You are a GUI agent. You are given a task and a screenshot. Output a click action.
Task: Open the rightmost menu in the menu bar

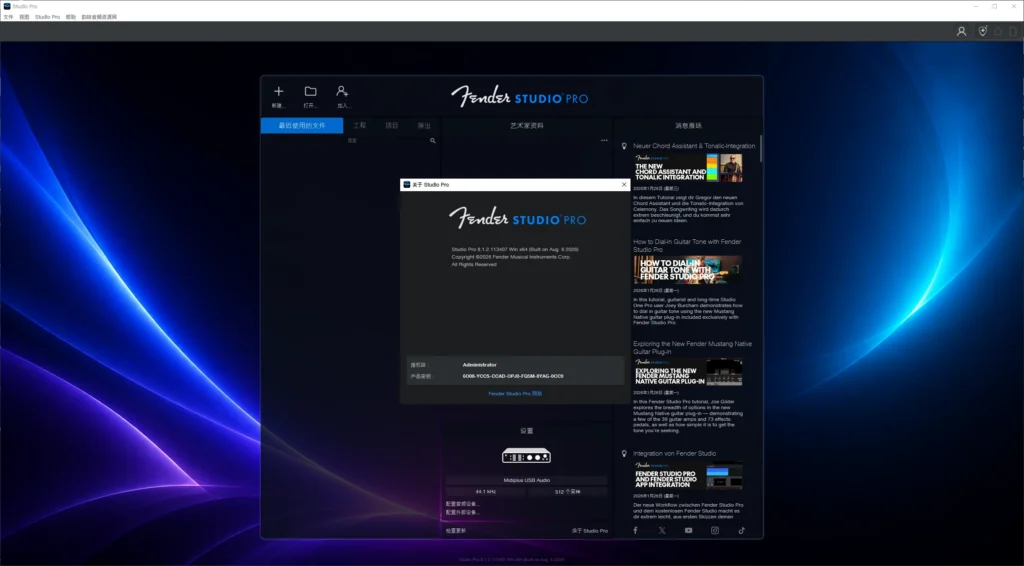point(99,17)
